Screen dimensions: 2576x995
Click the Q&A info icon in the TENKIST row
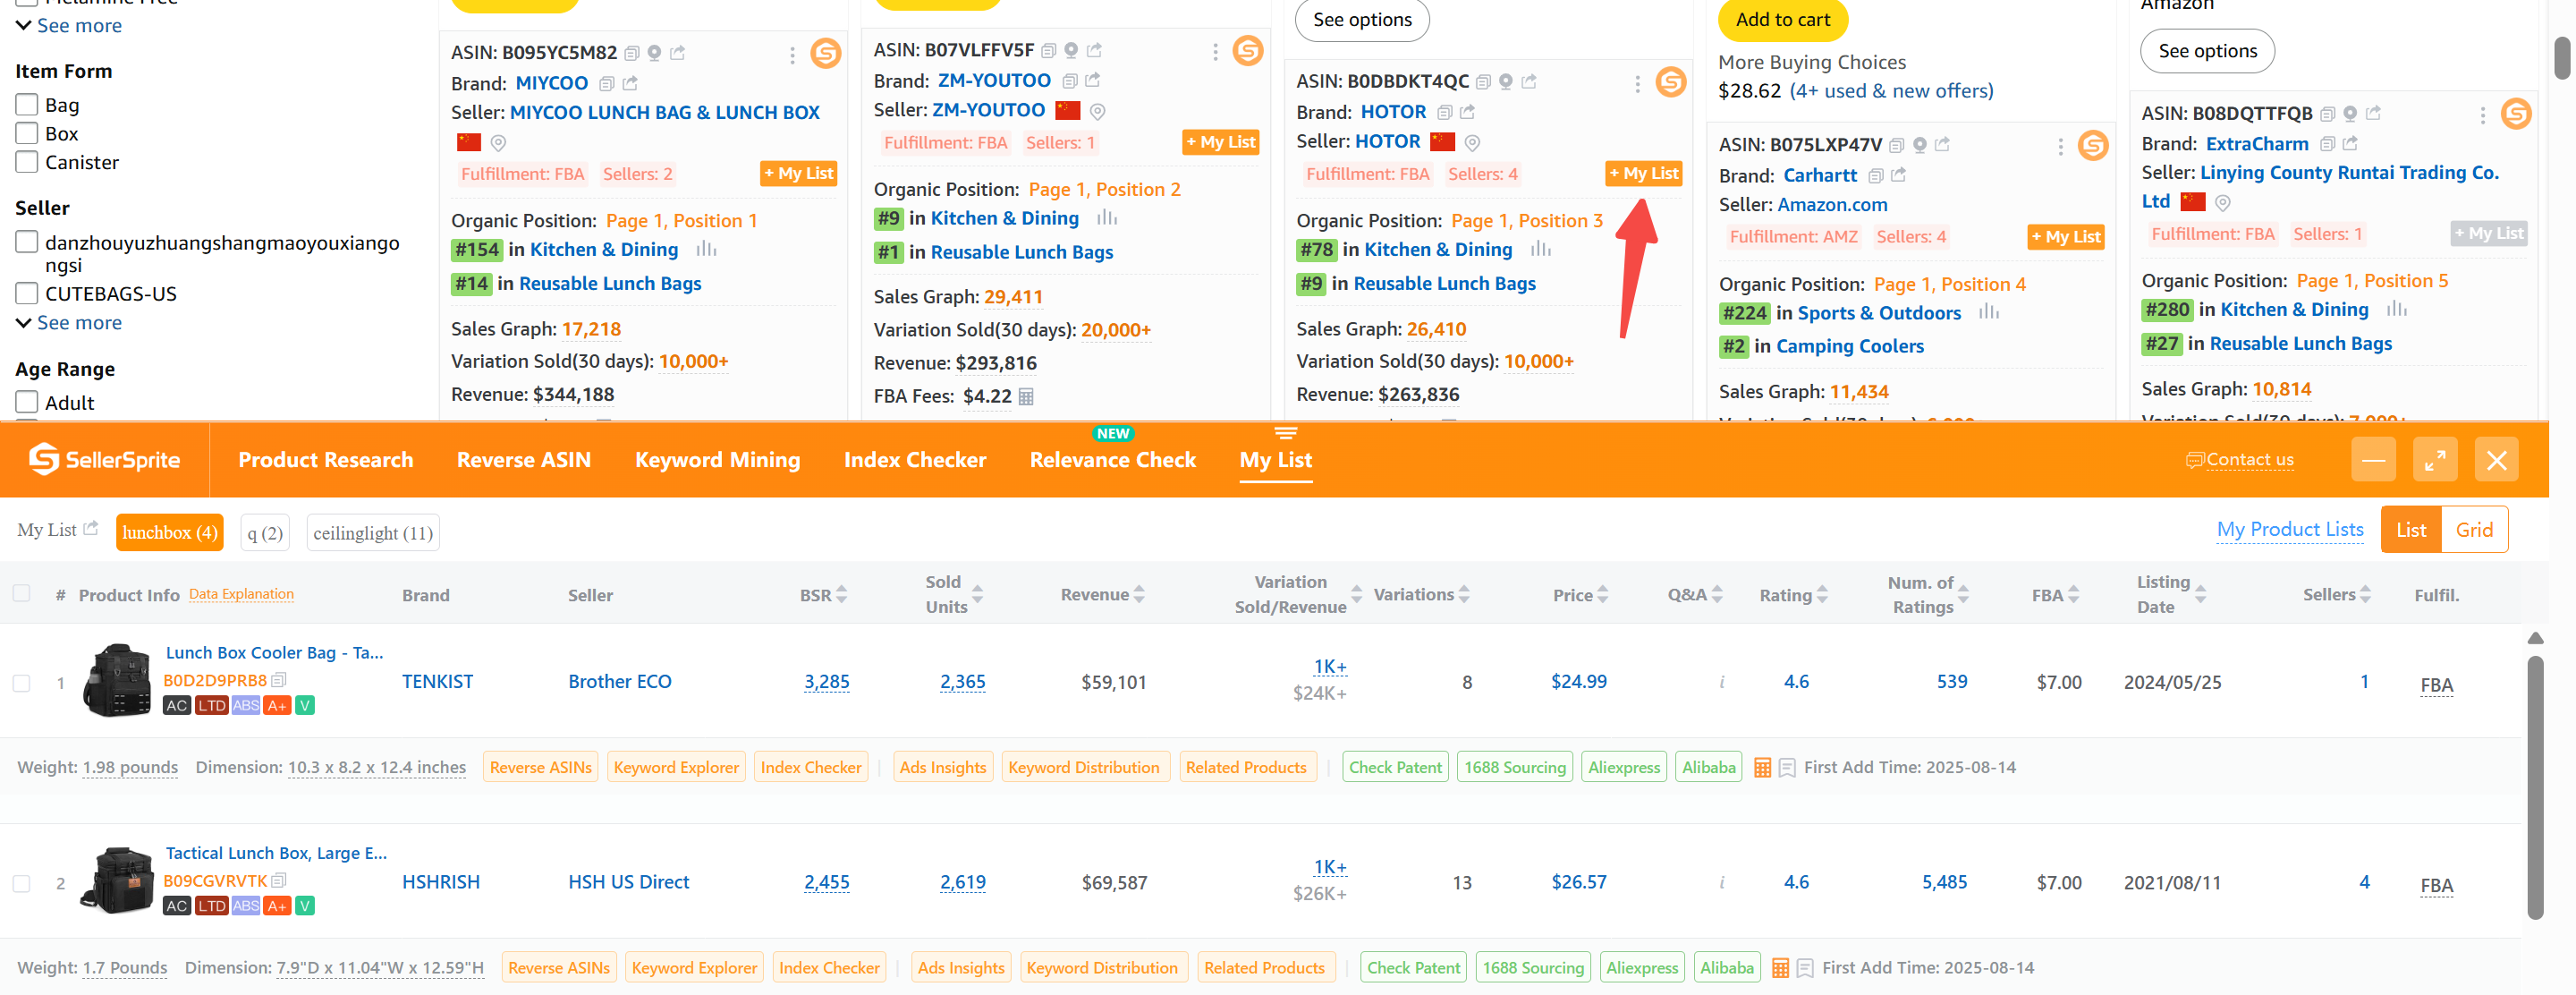coord(1721,682)
